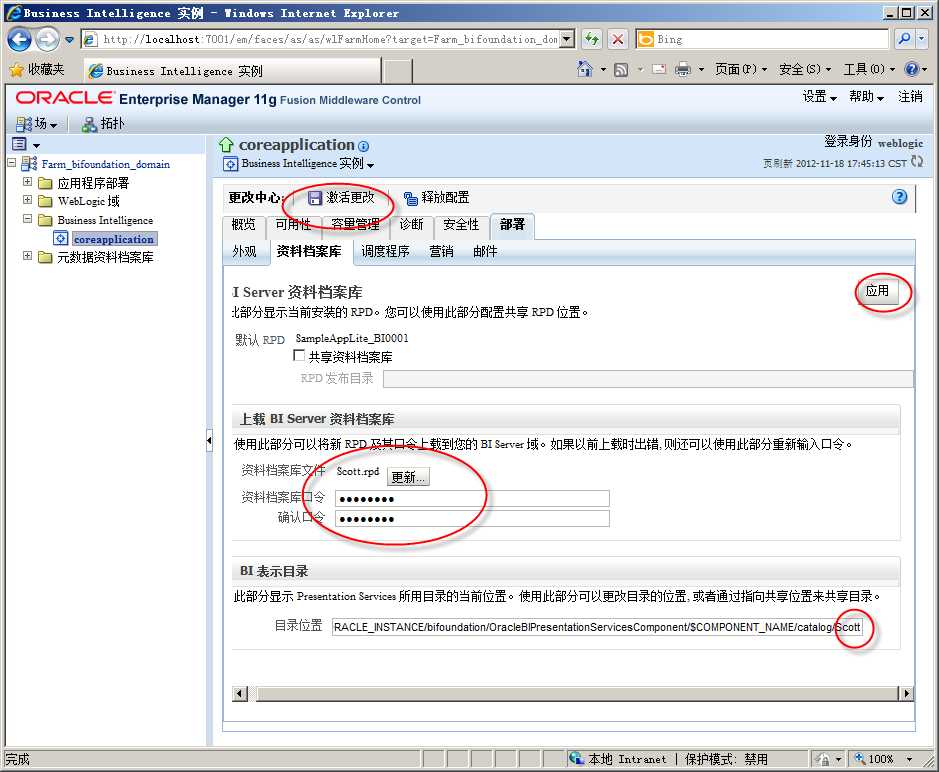Image resolution: width=939 pixels, height=772 pixels.
Task: Switch to the 外观 appearance subtab
Action: pos(244,252)
